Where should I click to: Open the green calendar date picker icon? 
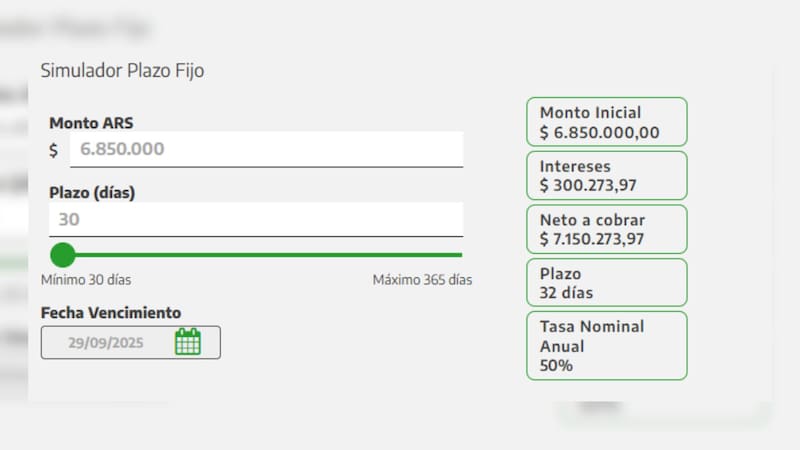[x=188, y=342]
